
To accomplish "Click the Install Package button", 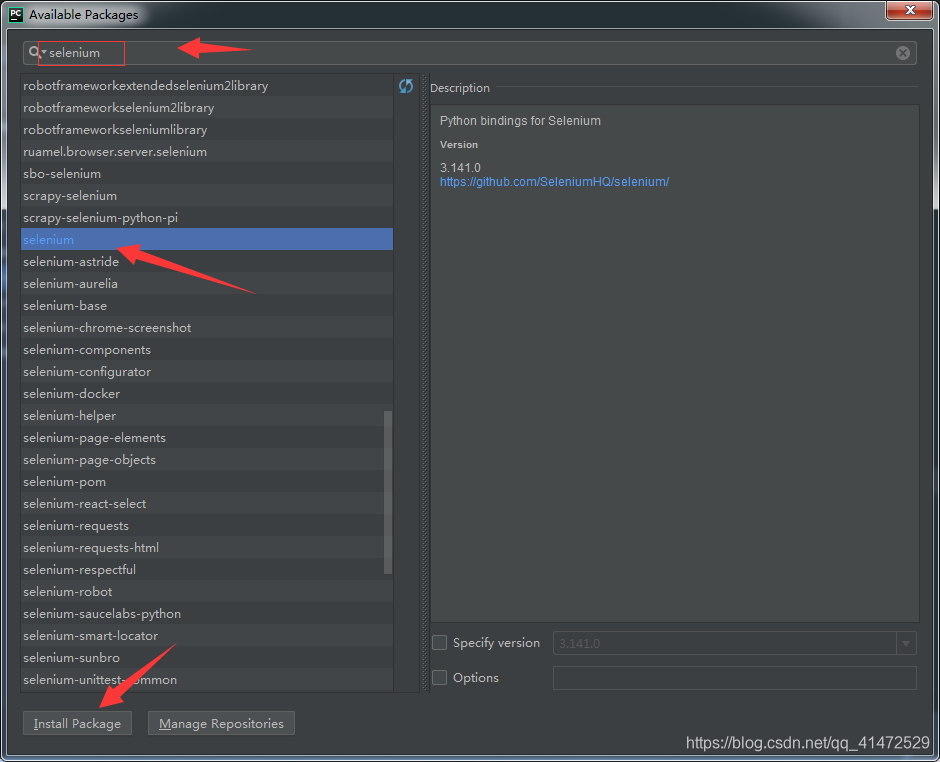I will coord(77,724).
